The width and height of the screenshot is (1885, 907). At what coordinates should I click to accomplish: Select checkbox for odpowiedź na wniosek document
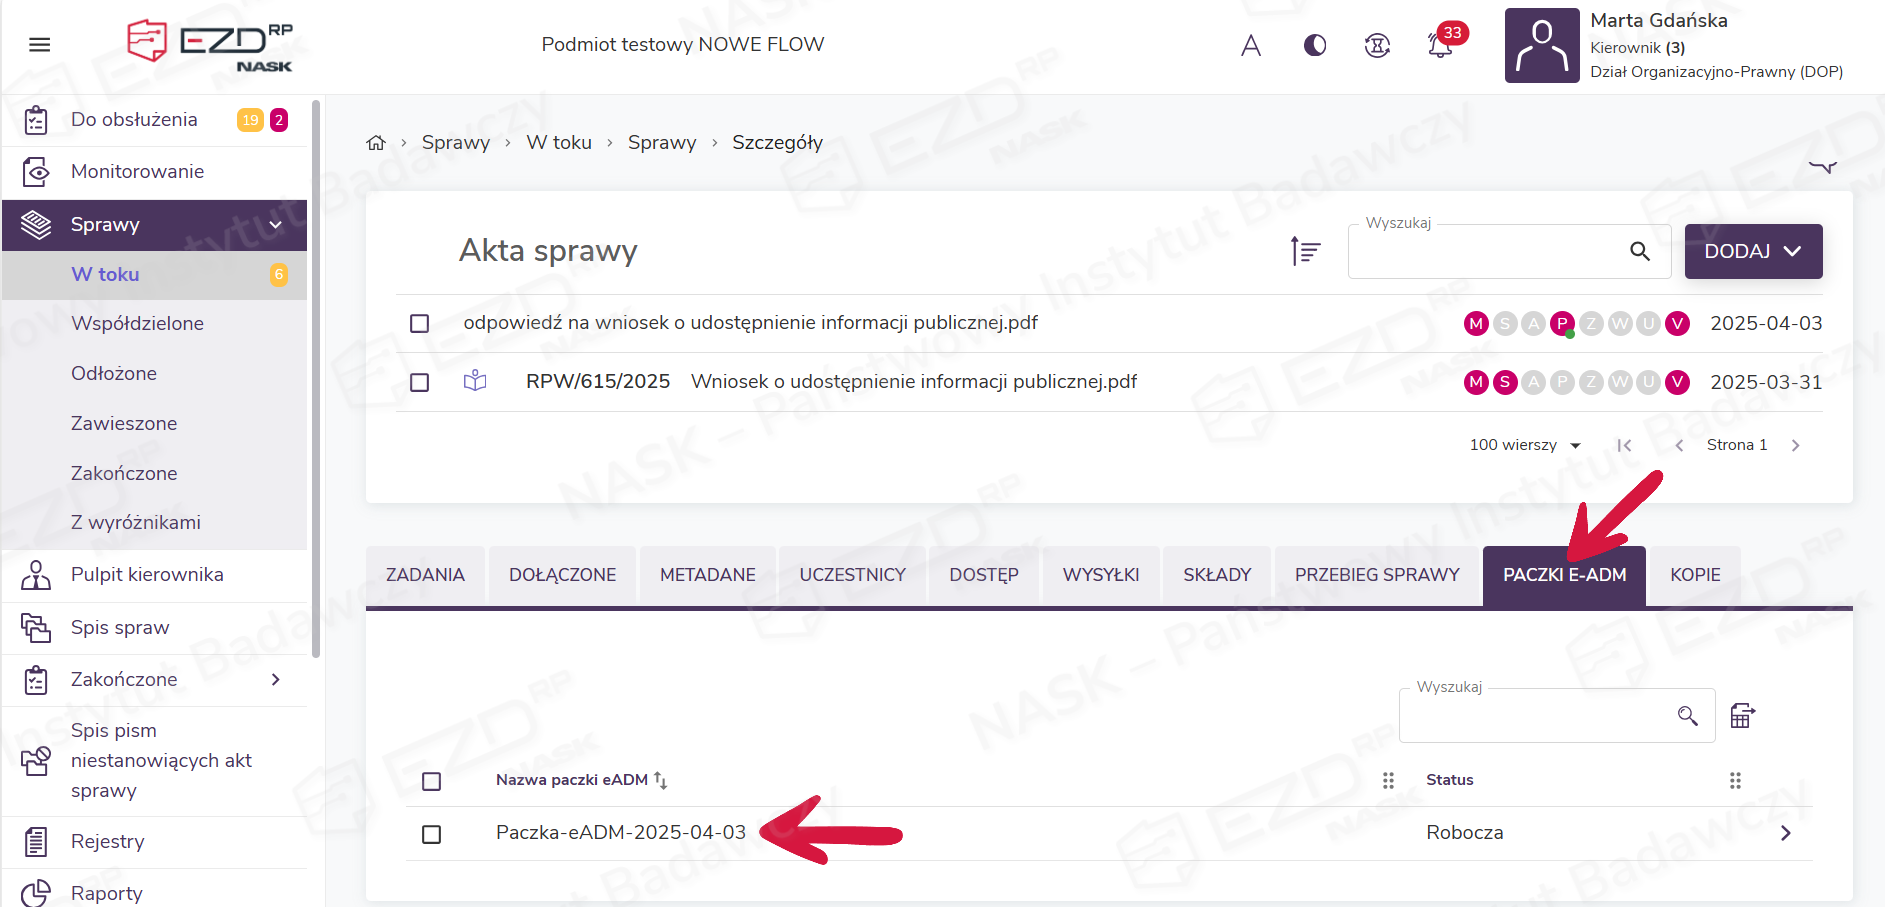click(x=420, y=324)
